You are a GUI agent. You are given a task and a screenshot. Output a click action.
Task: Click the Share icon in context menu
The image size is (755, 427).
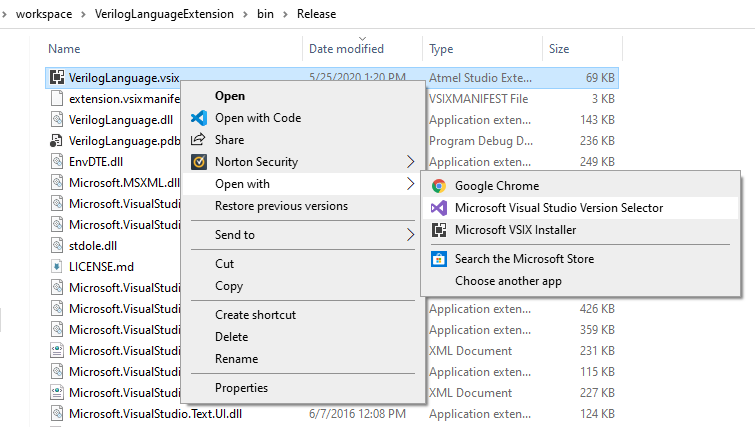coord(198,140)
